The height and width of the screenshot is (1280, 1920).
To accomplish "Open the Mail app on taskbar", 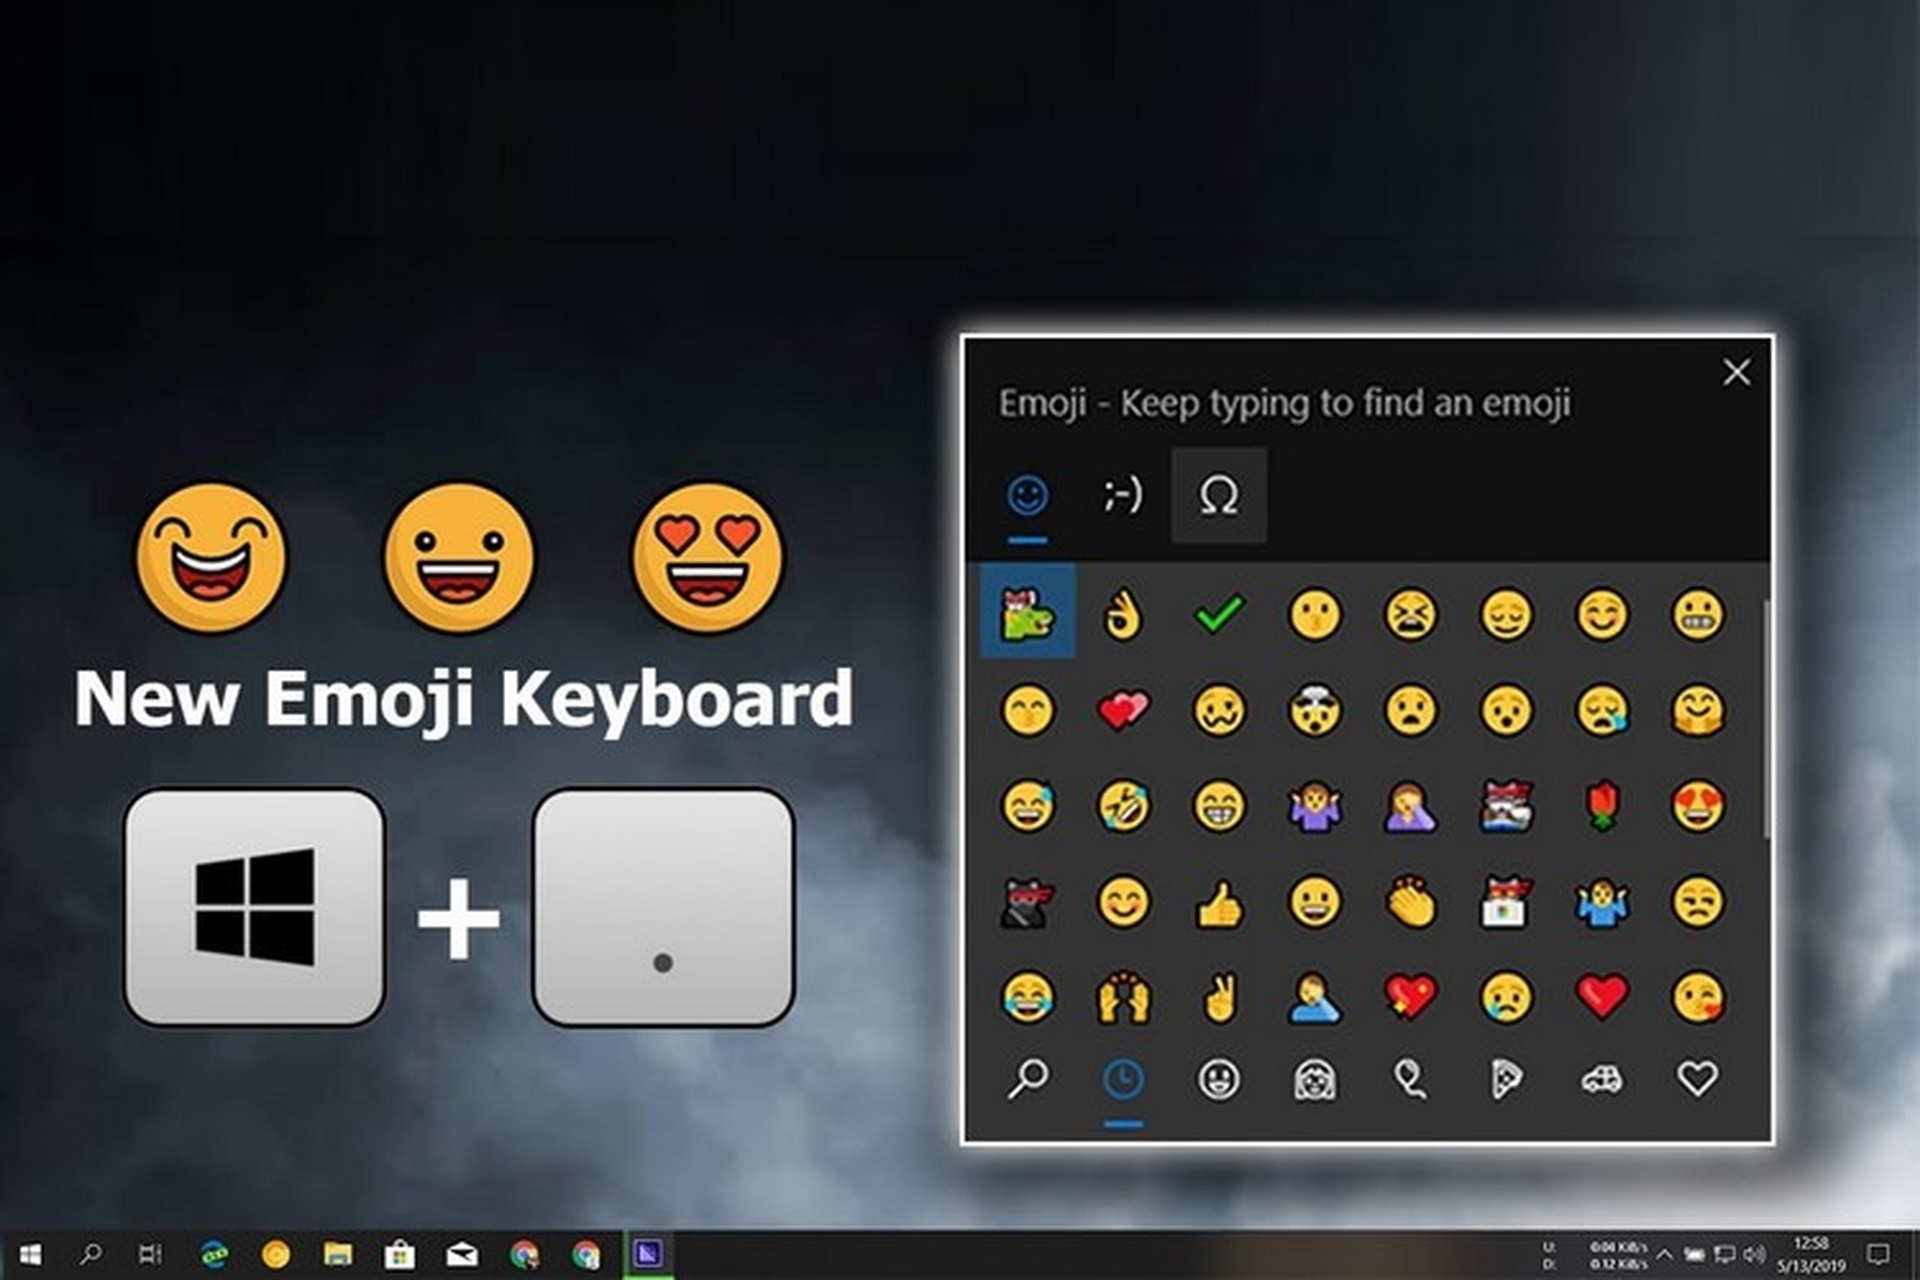I will (462, 1254).
